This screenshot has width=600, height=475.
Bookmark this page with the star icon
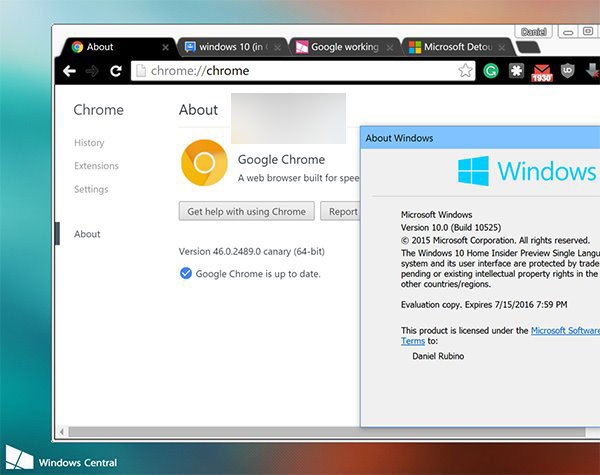point(465,71)
